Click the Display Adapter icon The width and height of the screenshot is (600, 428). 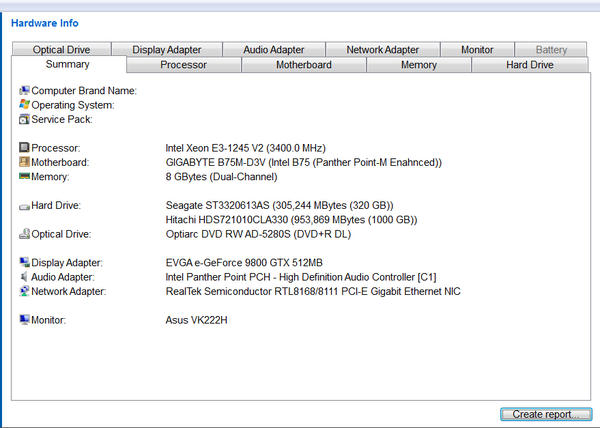(24, 263)
